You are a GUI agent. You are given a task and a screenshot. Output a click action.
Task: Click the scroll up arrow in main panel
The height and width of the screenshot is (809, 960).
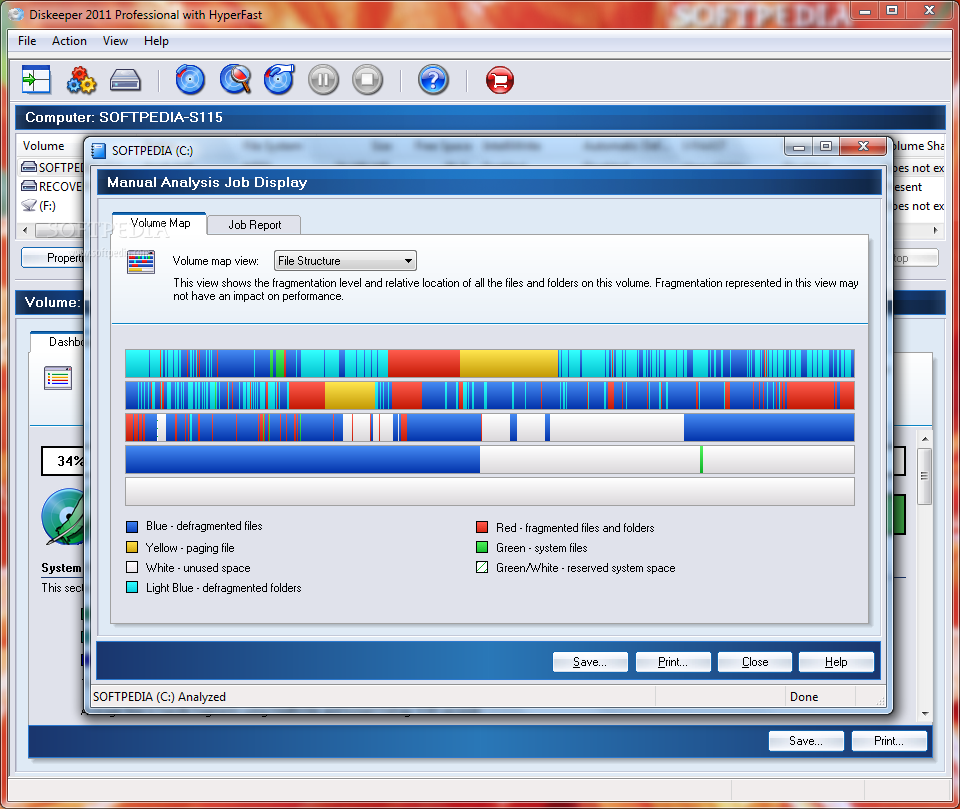coord(924,439)
